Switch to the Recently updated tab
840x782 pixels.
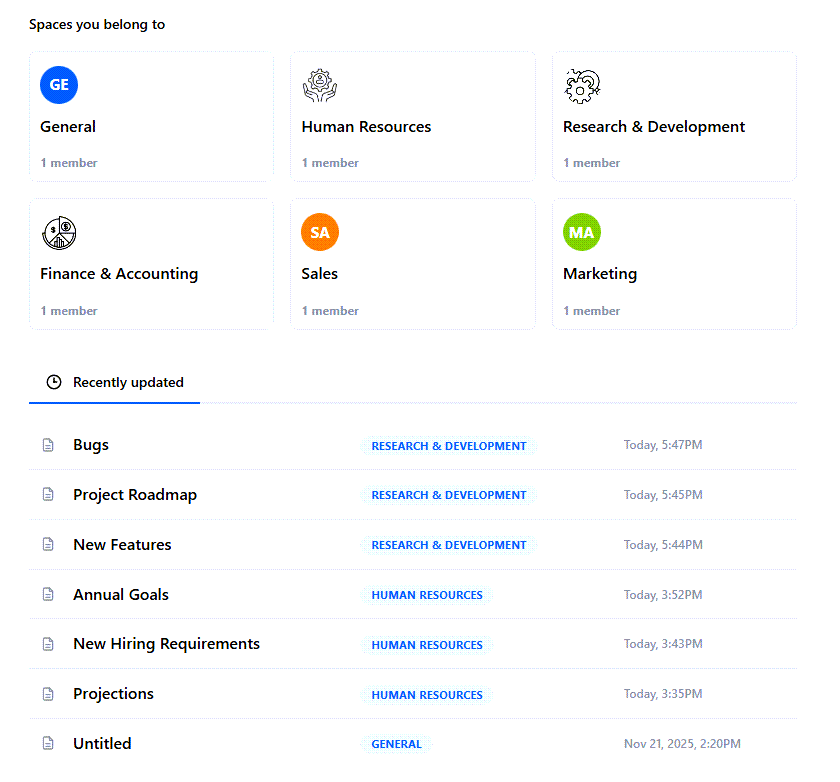coord(128,382)
